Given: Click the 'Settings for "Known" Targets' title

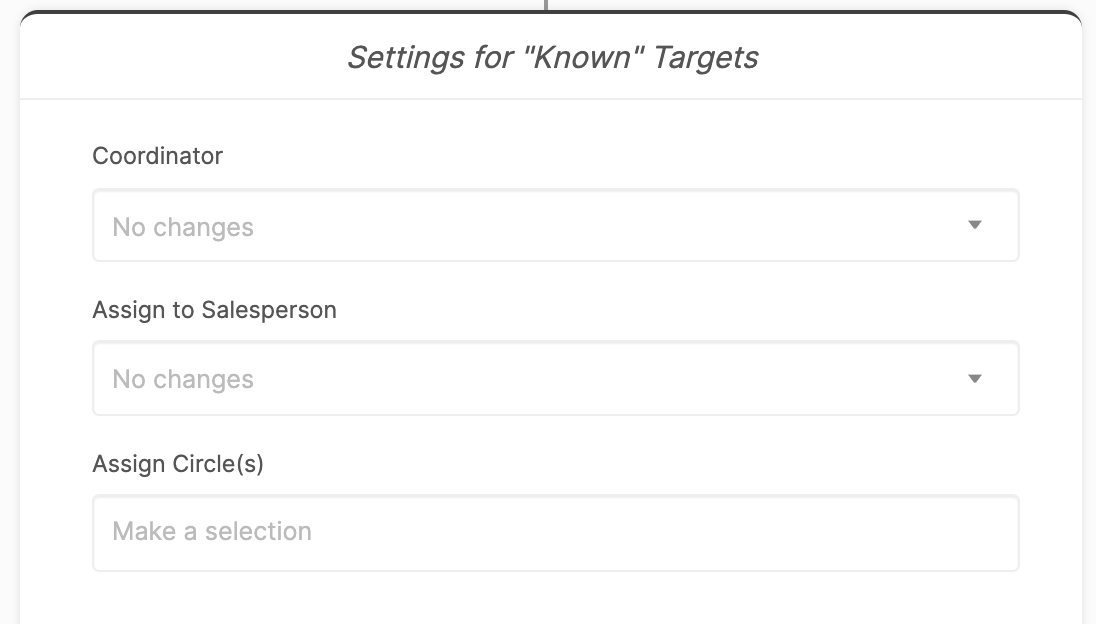Looking at the screenshot, I should (x=553, y=58).
